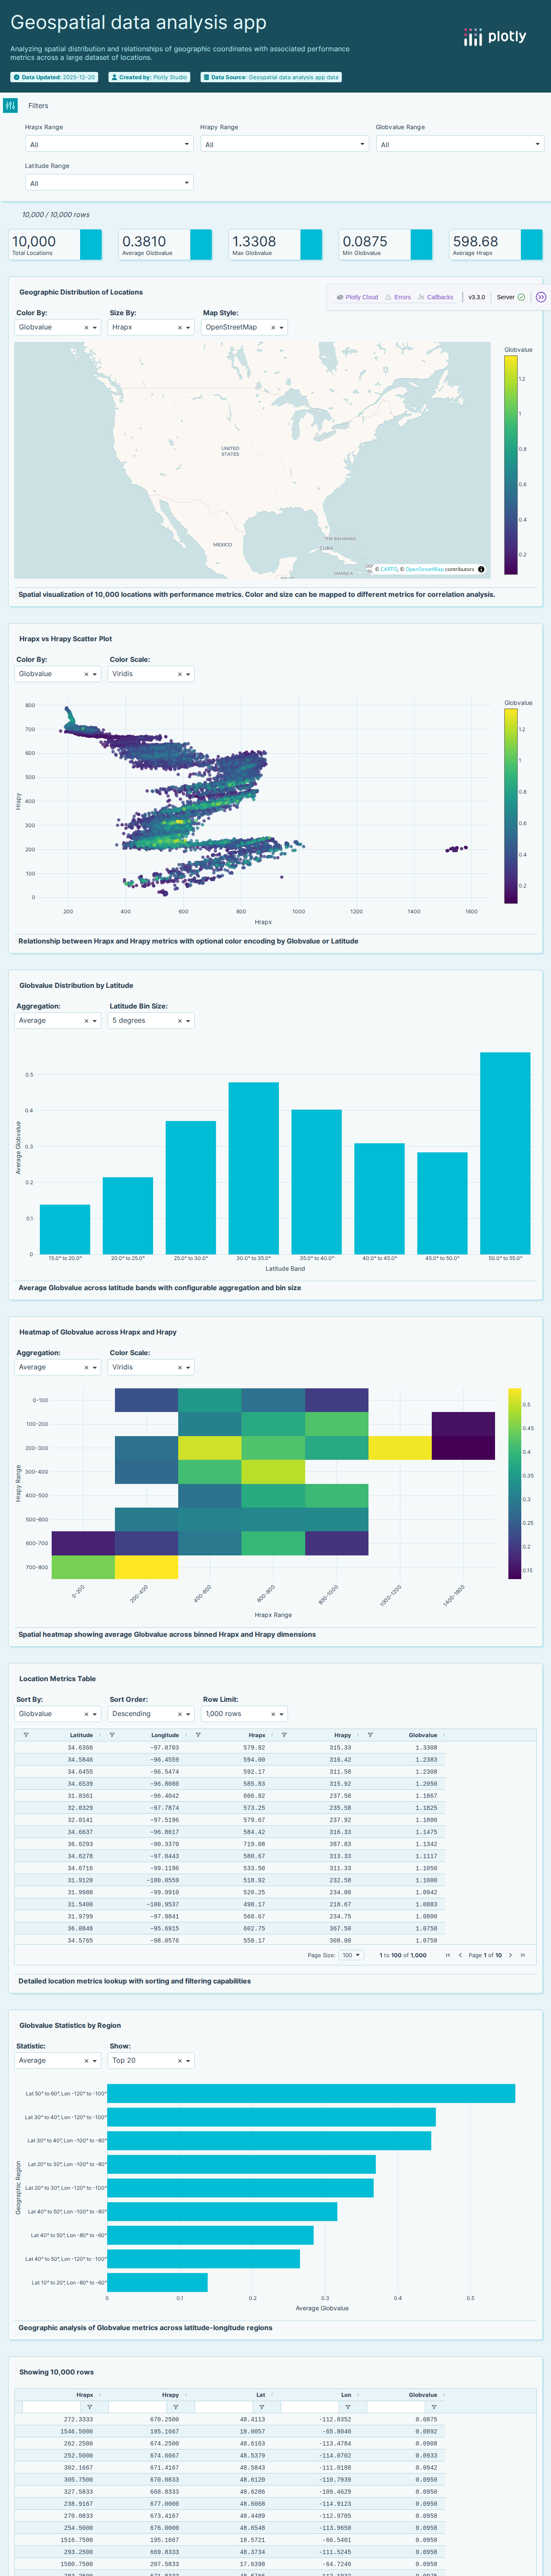Screen dimensions: 551x2576
Task: Jump to last page of Location Metrics table
Action: (x=522, y=1955)
